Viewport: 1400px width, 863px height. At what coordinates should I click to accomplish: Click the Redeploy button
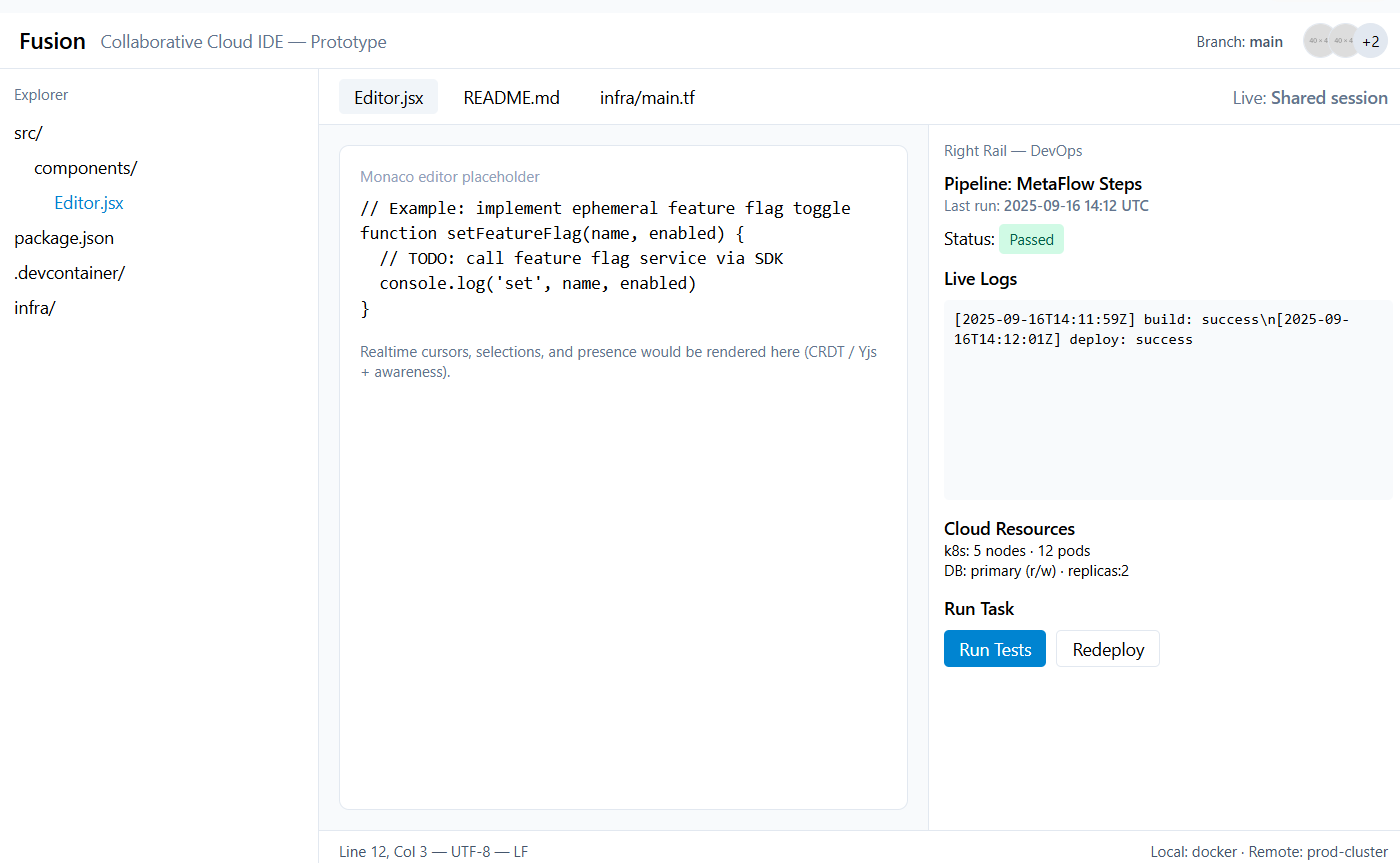[1108, 649]
